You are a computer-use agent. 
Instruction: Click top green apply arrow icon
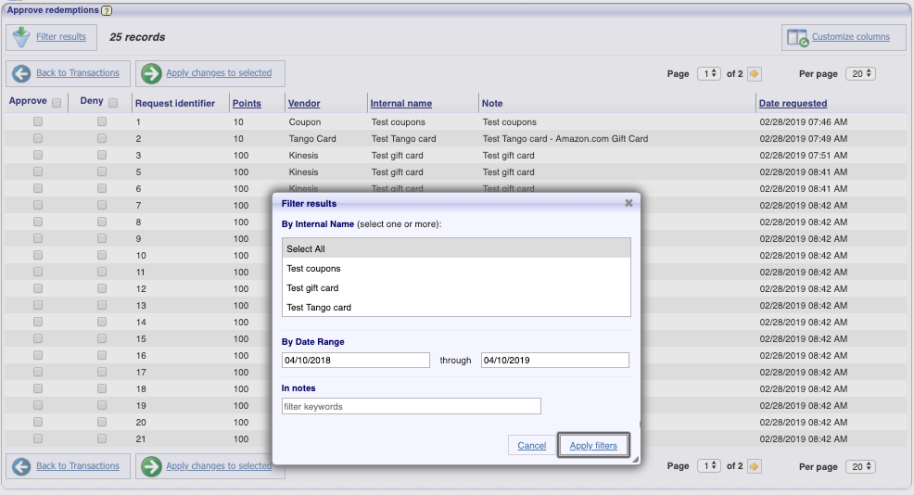[x=152, y=73]
